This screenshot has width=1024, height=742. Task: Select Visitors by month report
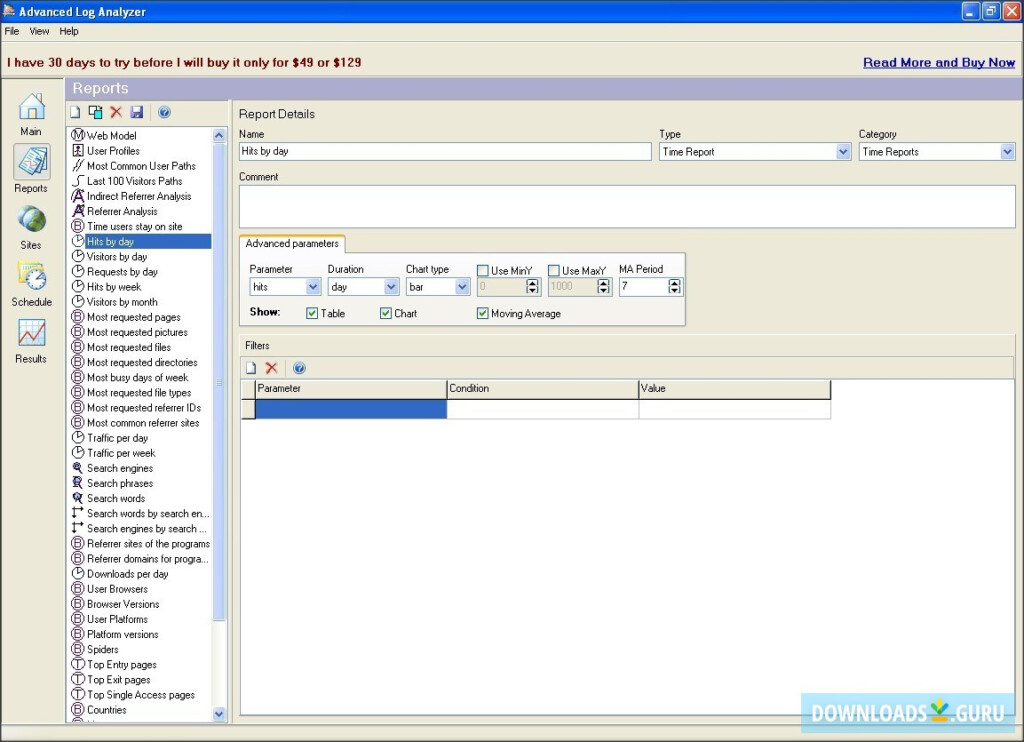pos(122,302)
